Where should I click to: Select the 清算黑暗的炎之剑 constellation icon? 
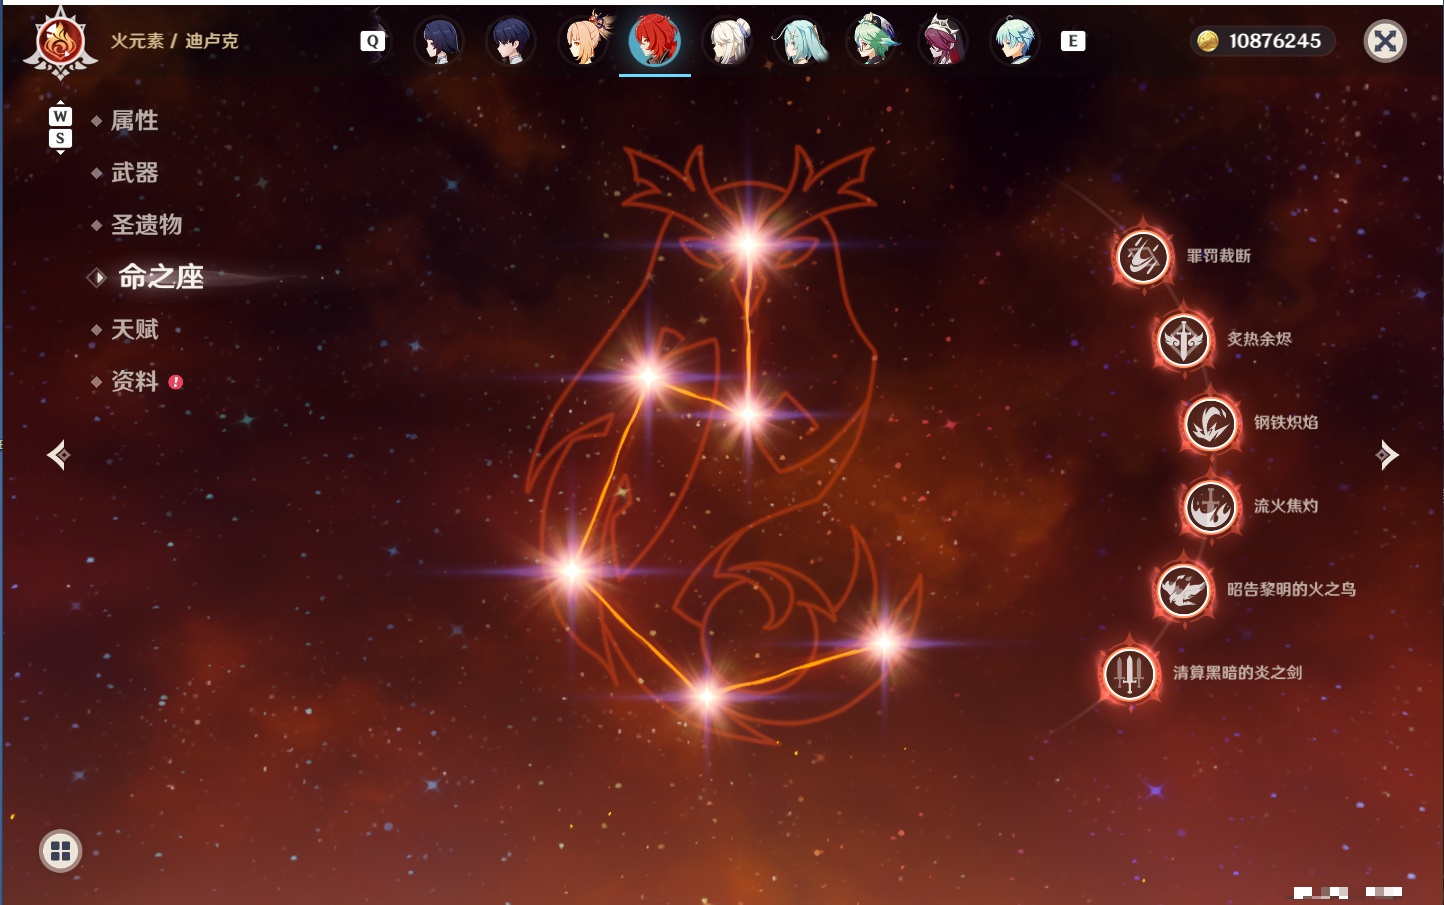(x=1130, y=673)
